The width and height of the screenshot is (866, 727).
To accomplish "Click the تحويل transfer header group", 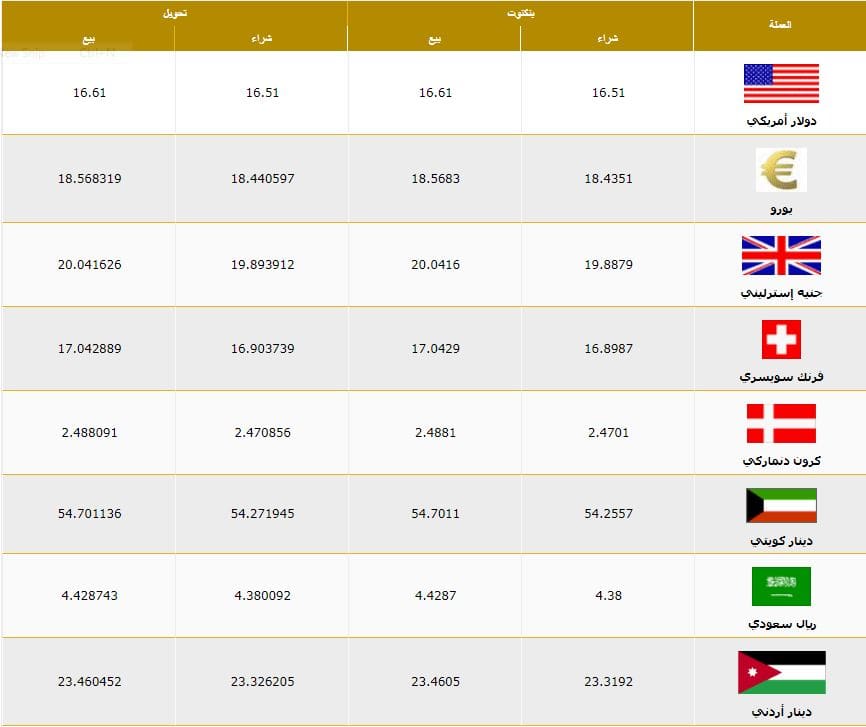I will pyautogui.click(x=175, y=13).
